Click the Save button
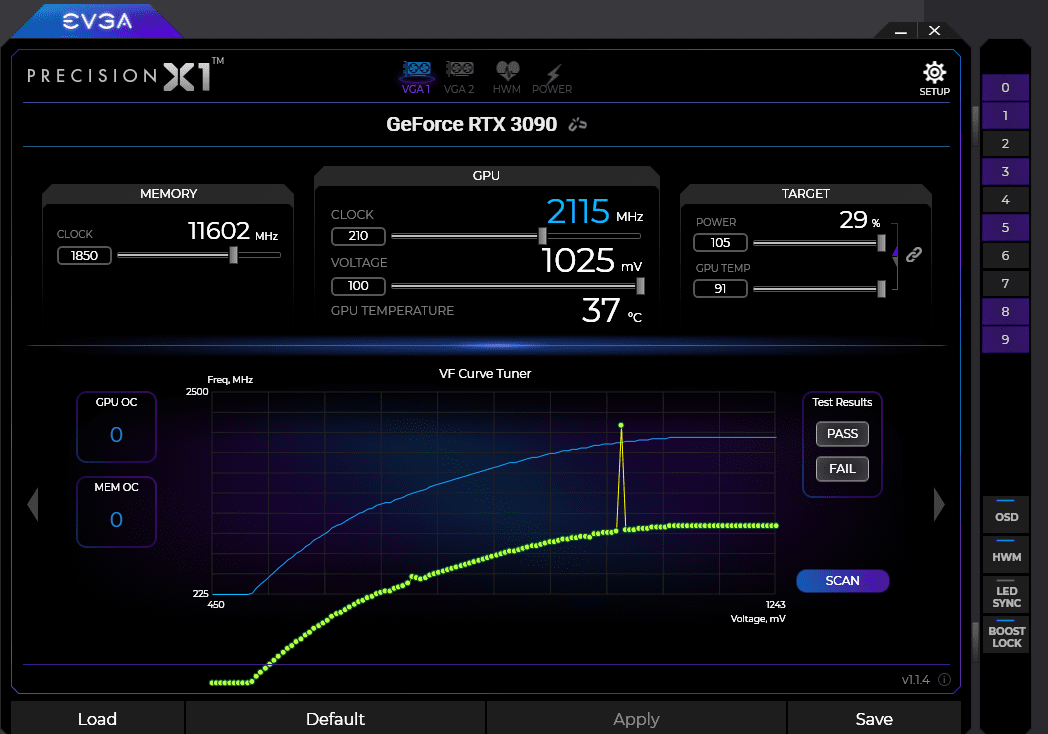 point(874,719)
